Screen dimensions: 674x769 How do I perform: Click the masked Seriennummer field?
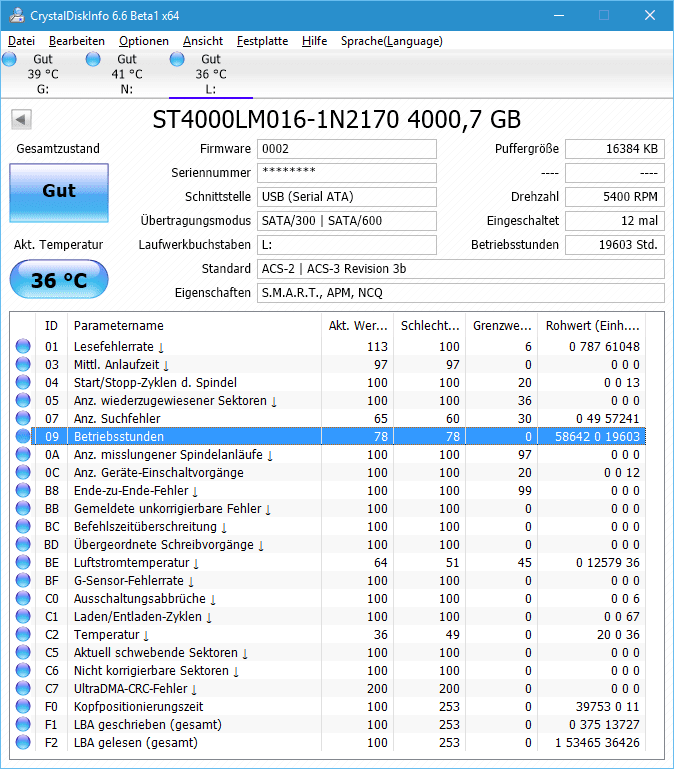pyautogui.click(x=347, y=173)
